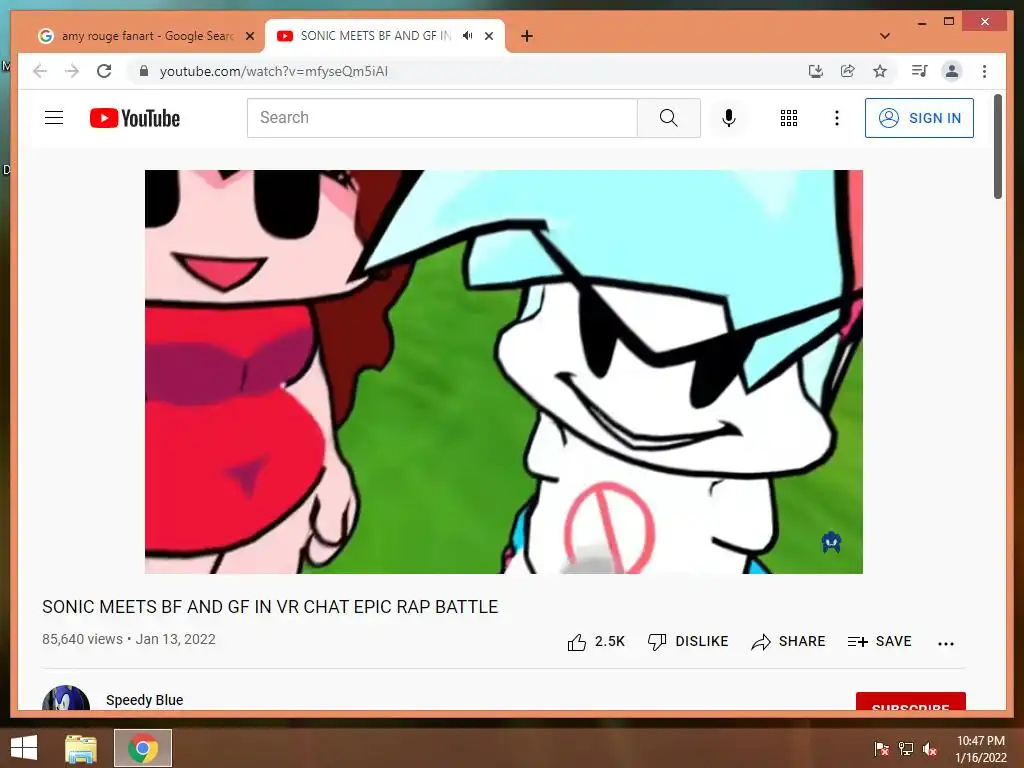Like the video with thumbs up

(596, 642)
